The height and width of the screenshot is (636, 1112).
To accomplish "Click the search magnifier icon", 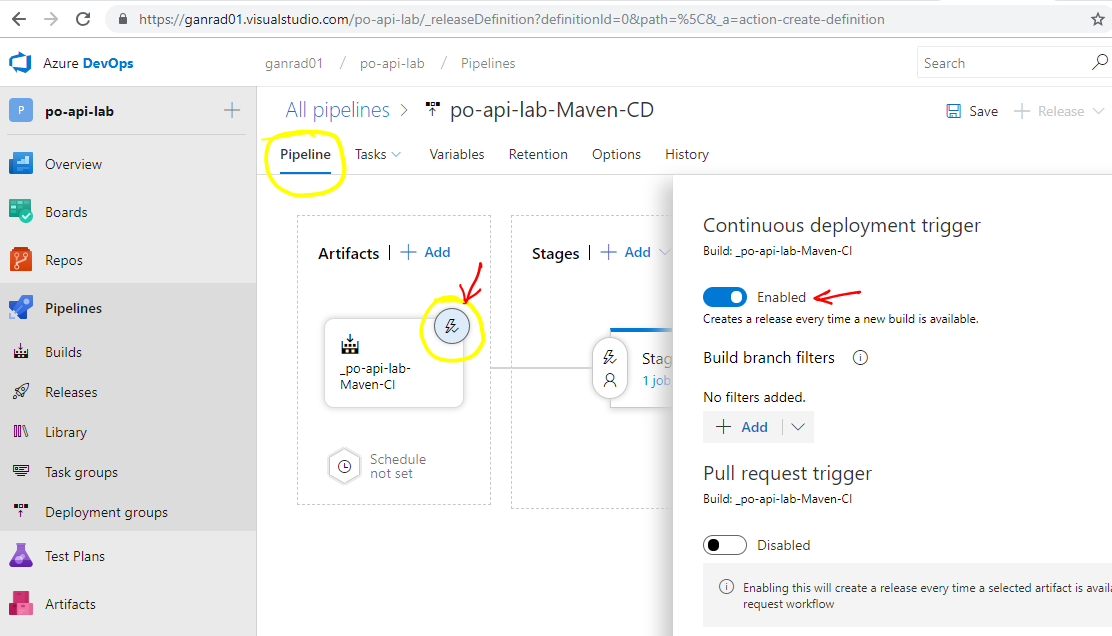I will click(x=1099, y=62).
